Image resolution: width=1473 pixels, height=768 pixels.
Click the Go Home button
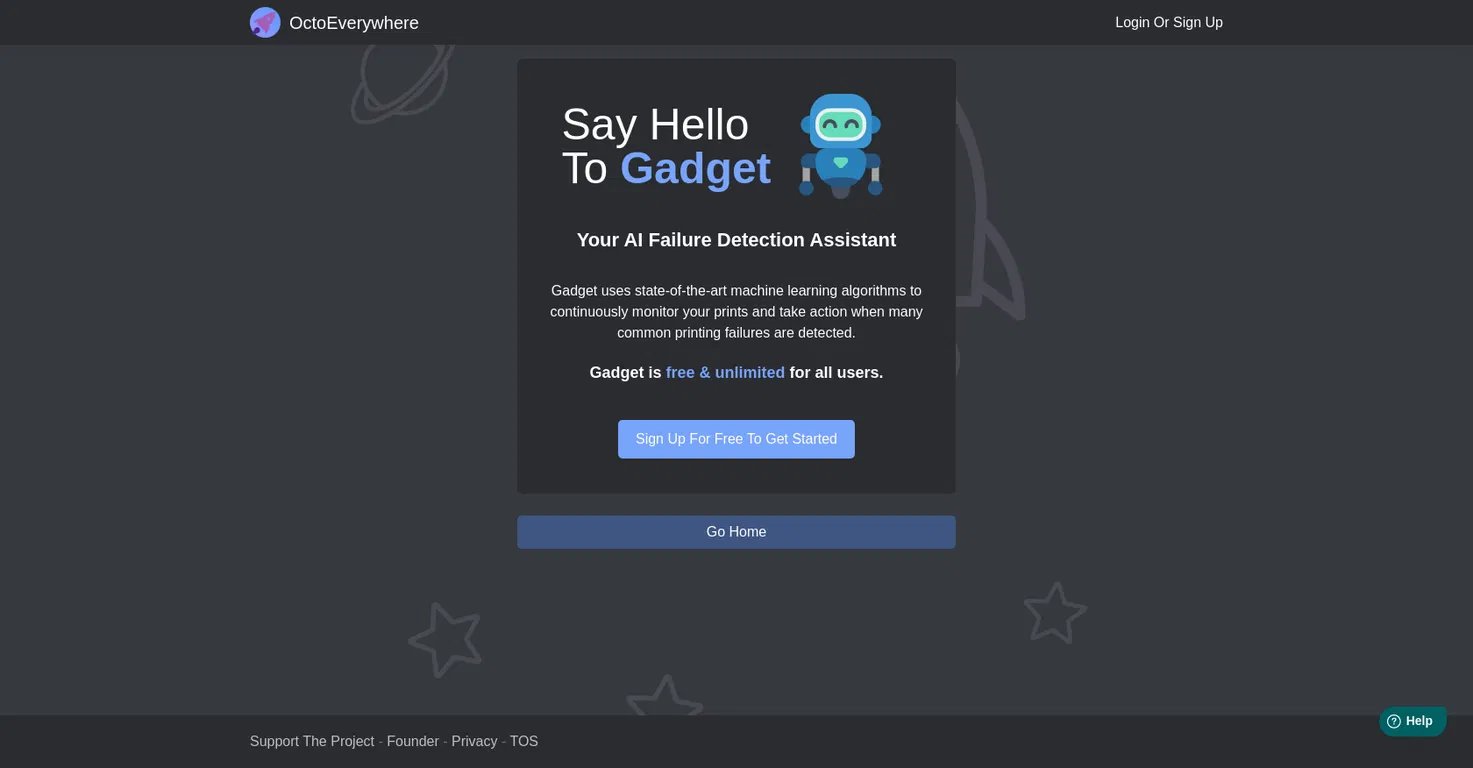(736, 532)
